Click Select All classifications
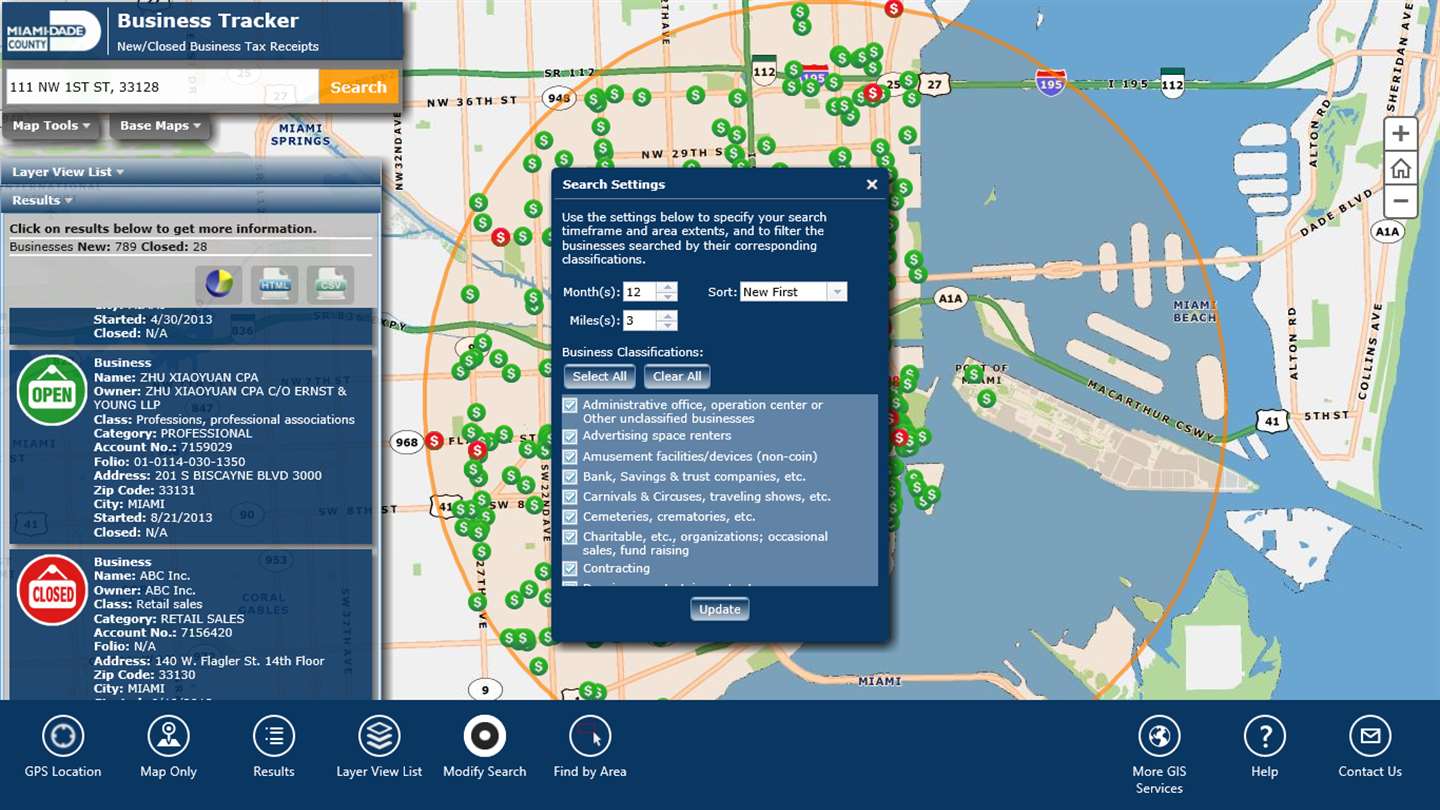 [600, 376]
